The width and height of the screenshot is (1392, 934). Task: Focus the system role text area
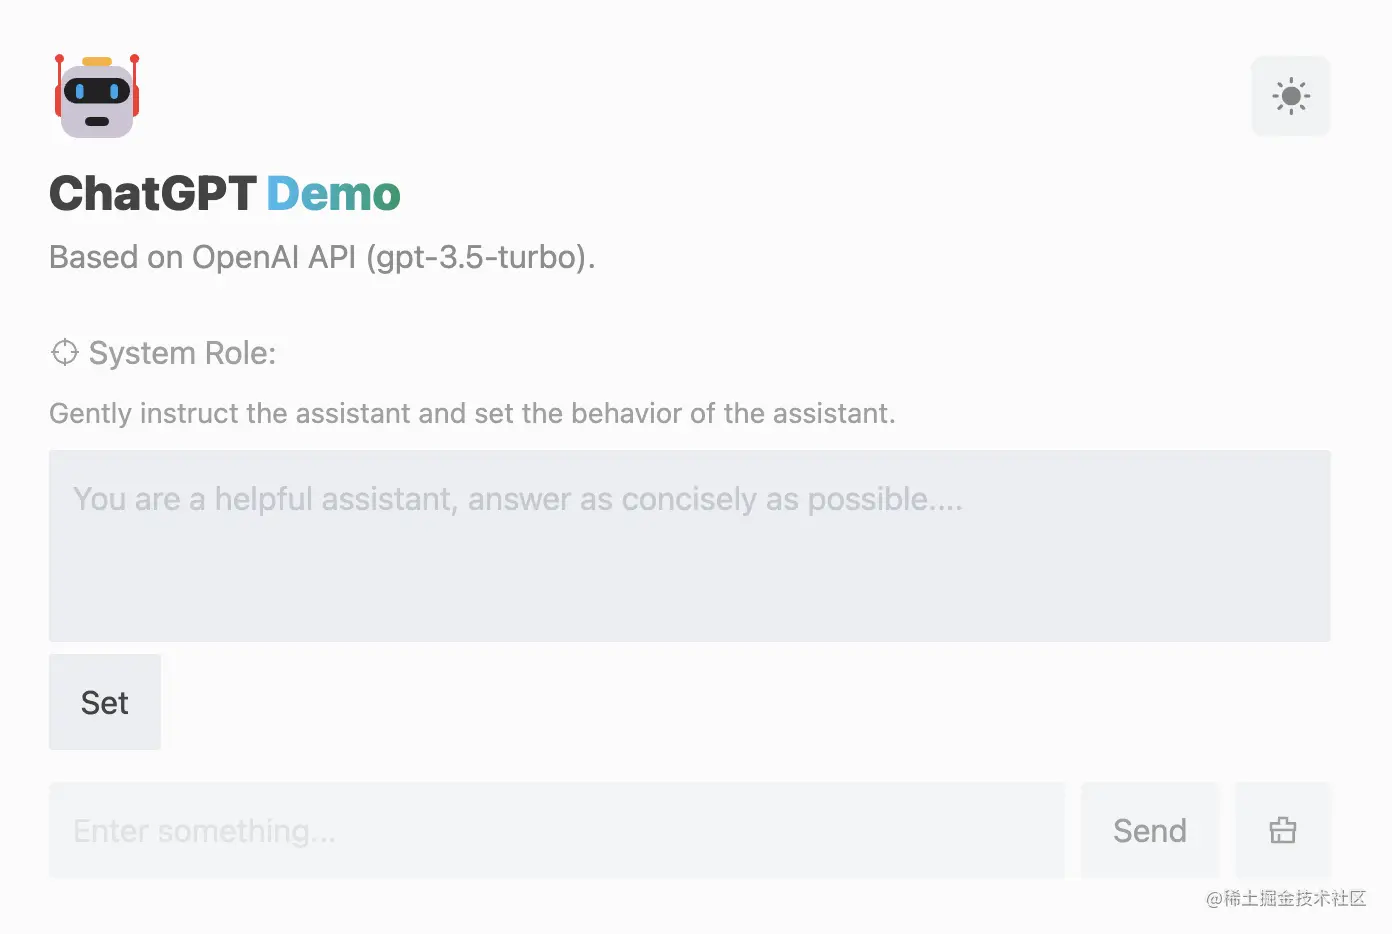click(690, 546)
